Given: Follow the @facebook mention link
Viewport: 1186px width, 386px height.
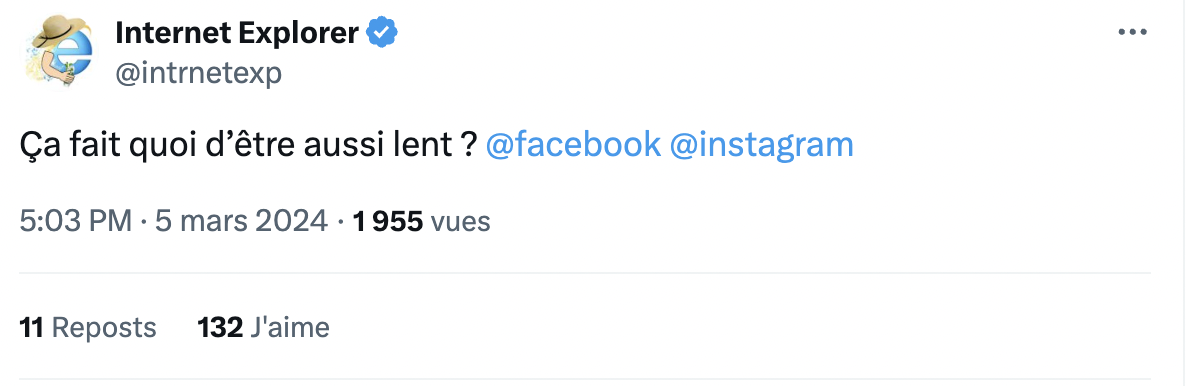Looking at the screenshot, I should (x=573, y=145).
